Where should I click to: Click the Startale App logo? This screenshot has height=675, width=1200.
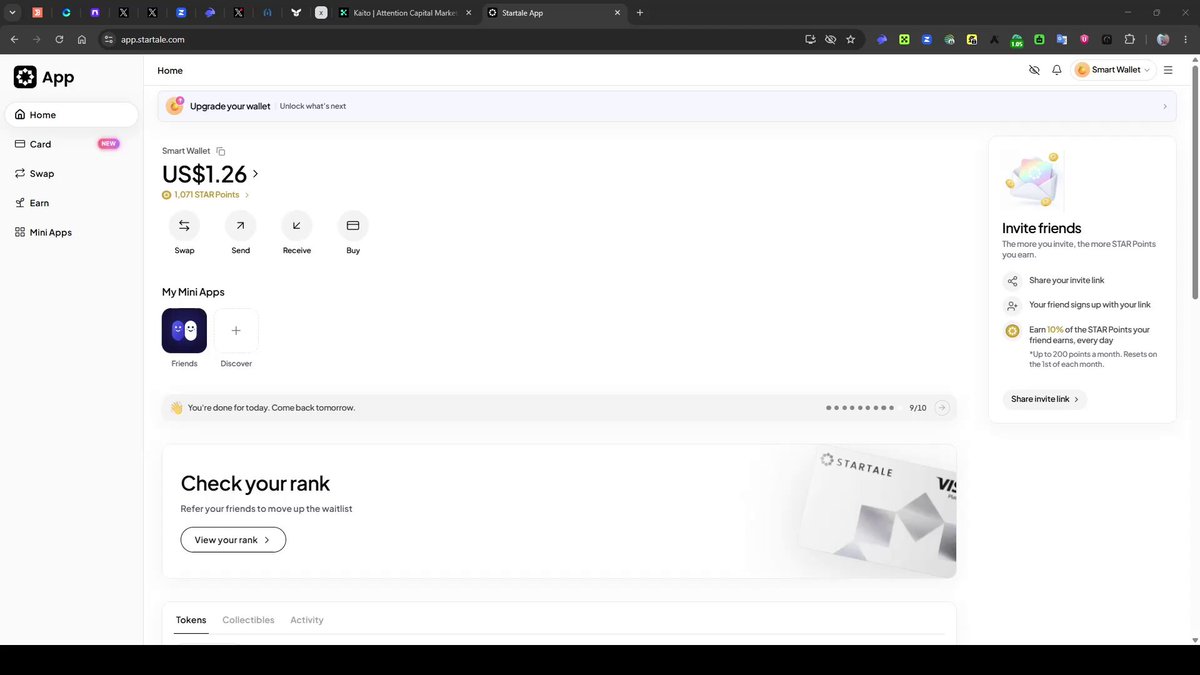44,77
